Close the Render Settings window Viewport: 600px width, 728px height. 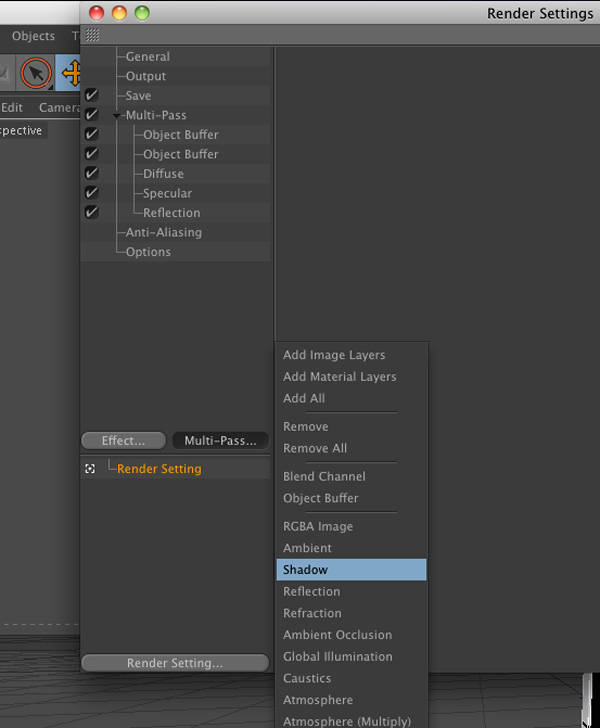[97, 13]
